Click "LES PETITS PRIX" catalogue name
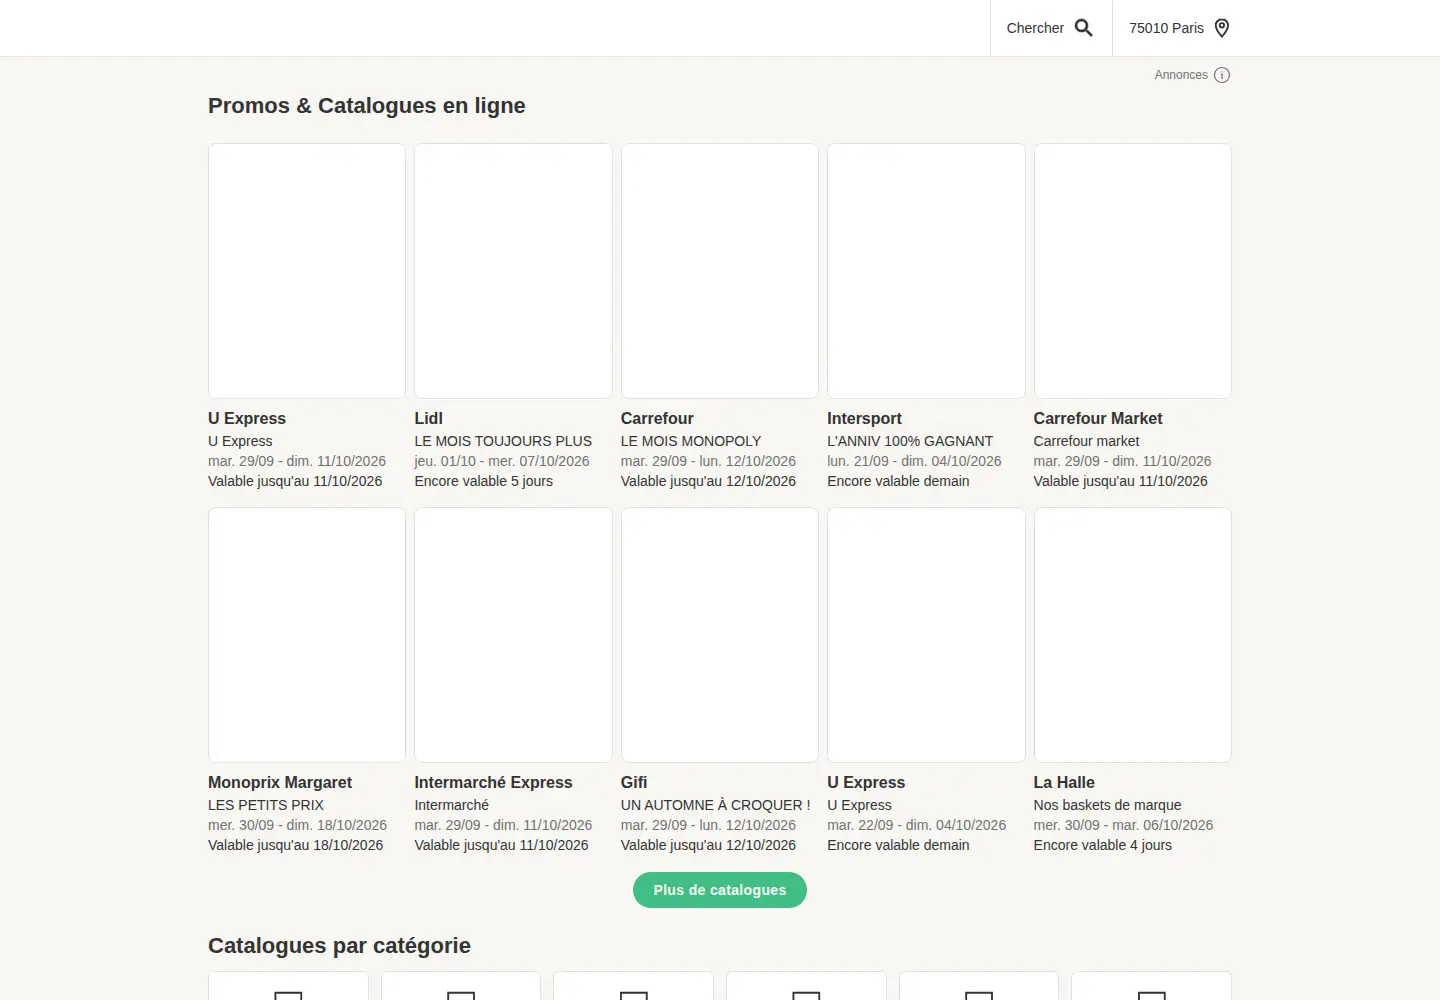This screenshot has width=1440, height=1000. click(266, 805)
